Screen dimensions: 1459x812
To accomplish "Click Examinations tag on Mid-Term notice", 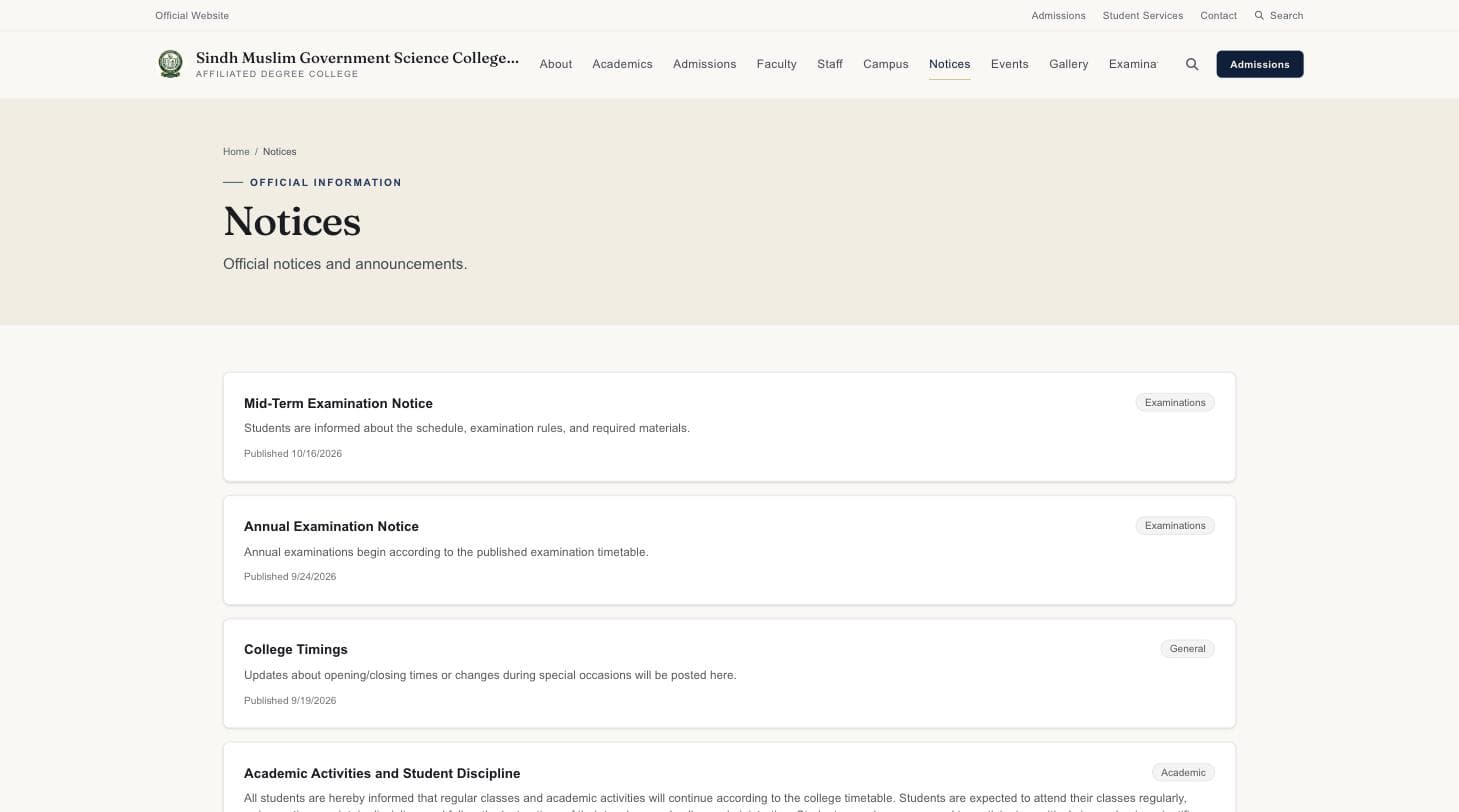I will point(1175,402).
